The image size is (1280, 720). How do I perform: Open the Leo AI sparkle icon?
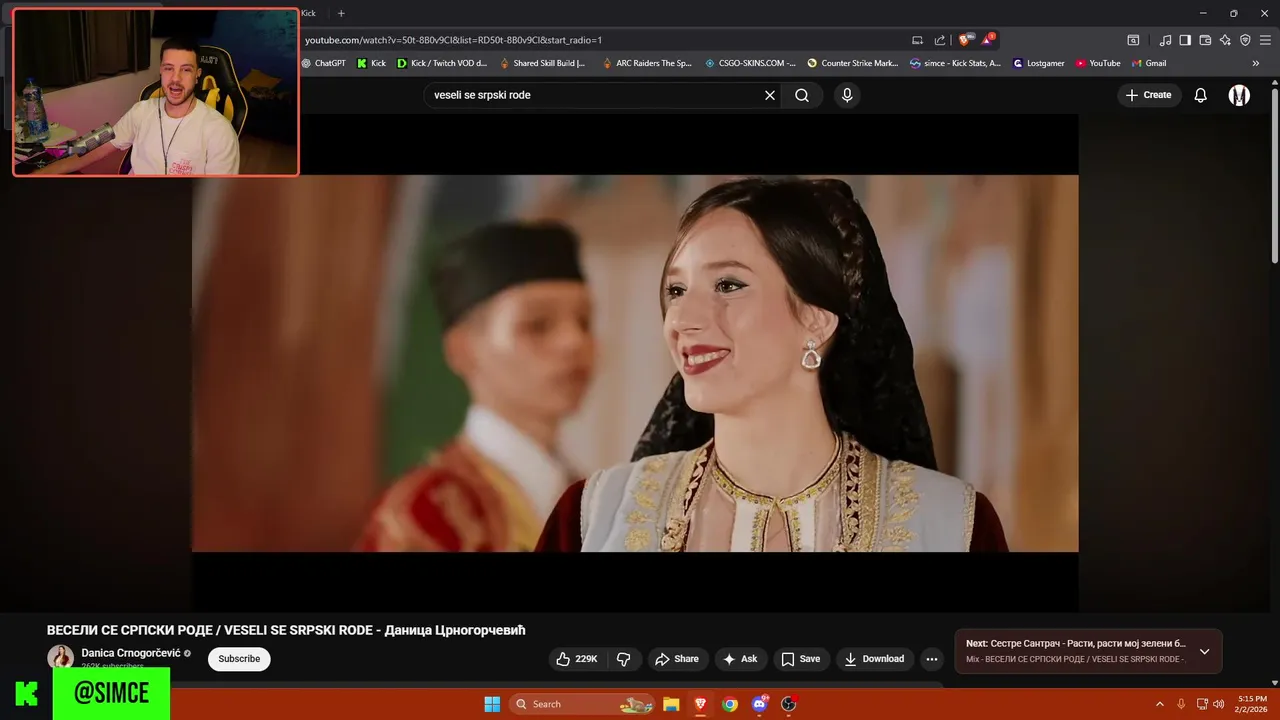click(x=1225, y=40)
